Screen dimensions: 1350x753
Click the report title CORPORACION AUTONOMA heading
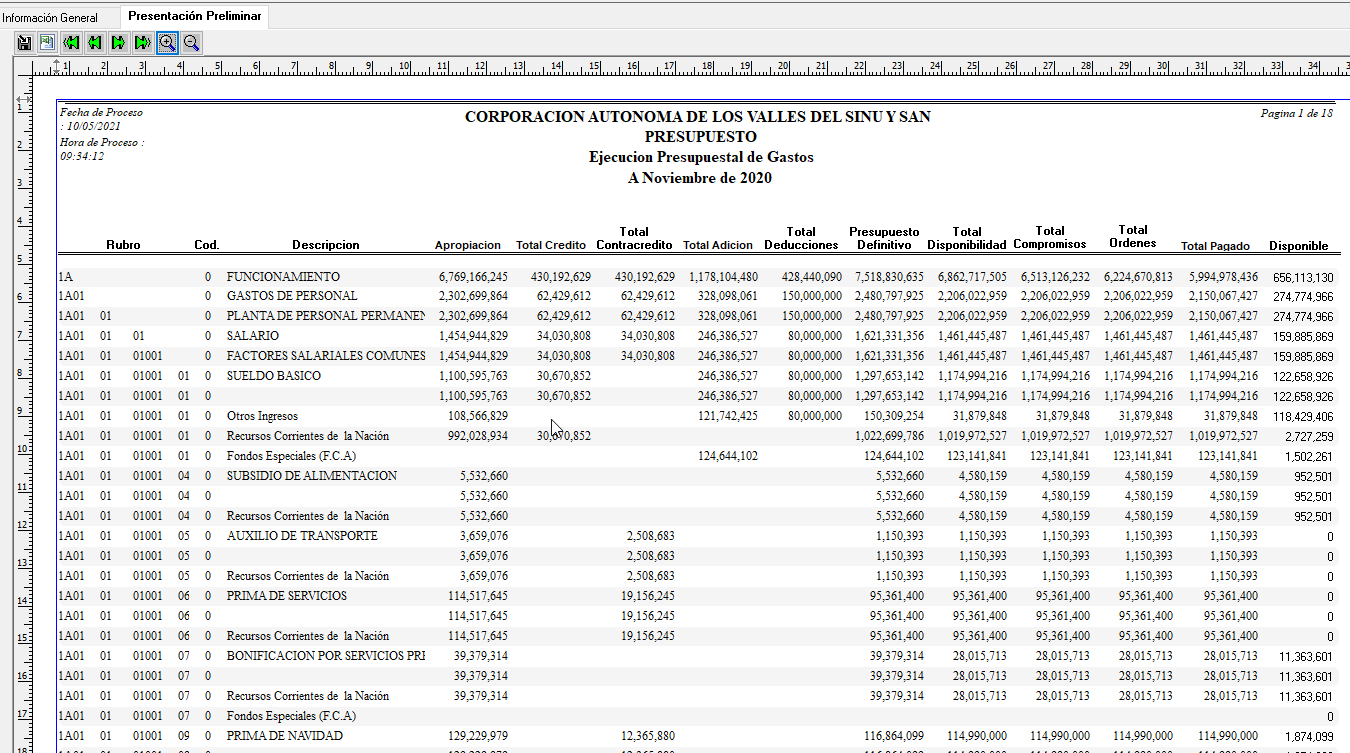697,117
